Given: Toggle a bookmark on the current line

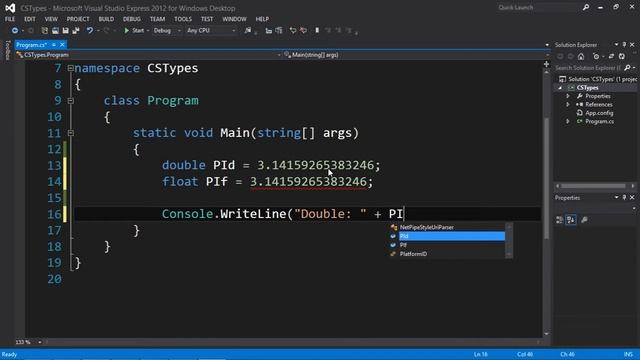Looking at the screenshot, I should [317, 31].
